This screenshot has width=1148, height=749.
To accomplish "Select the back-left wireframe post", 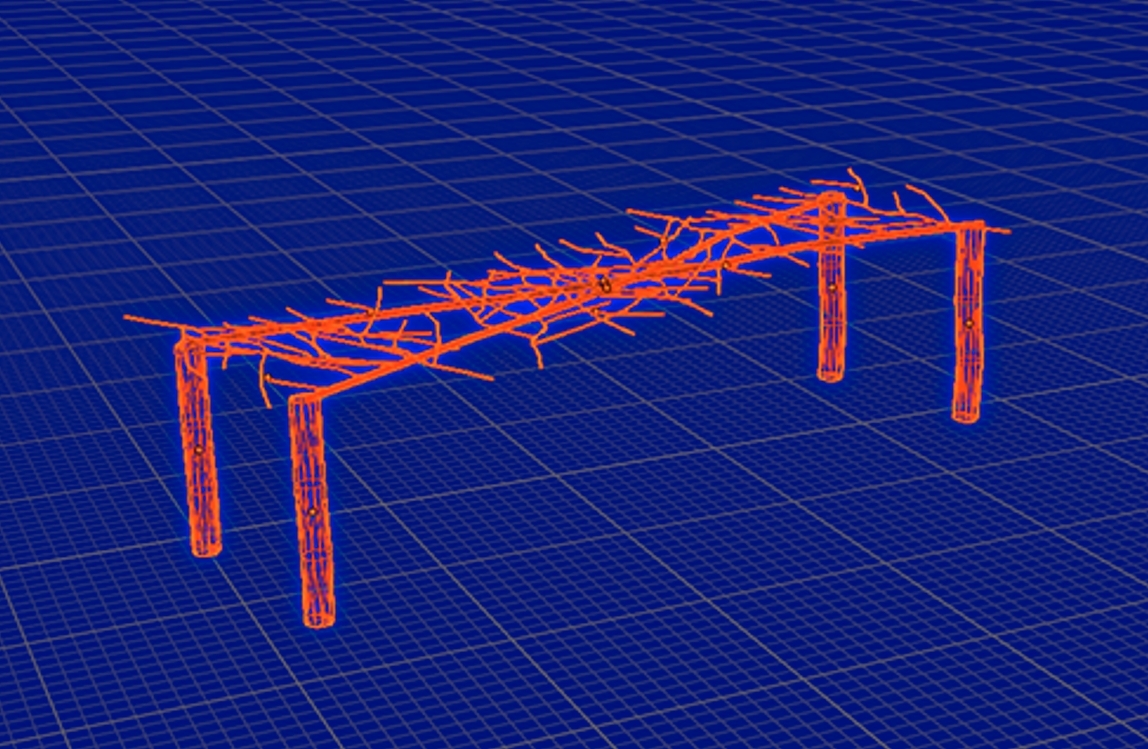I will click(197, 447).
